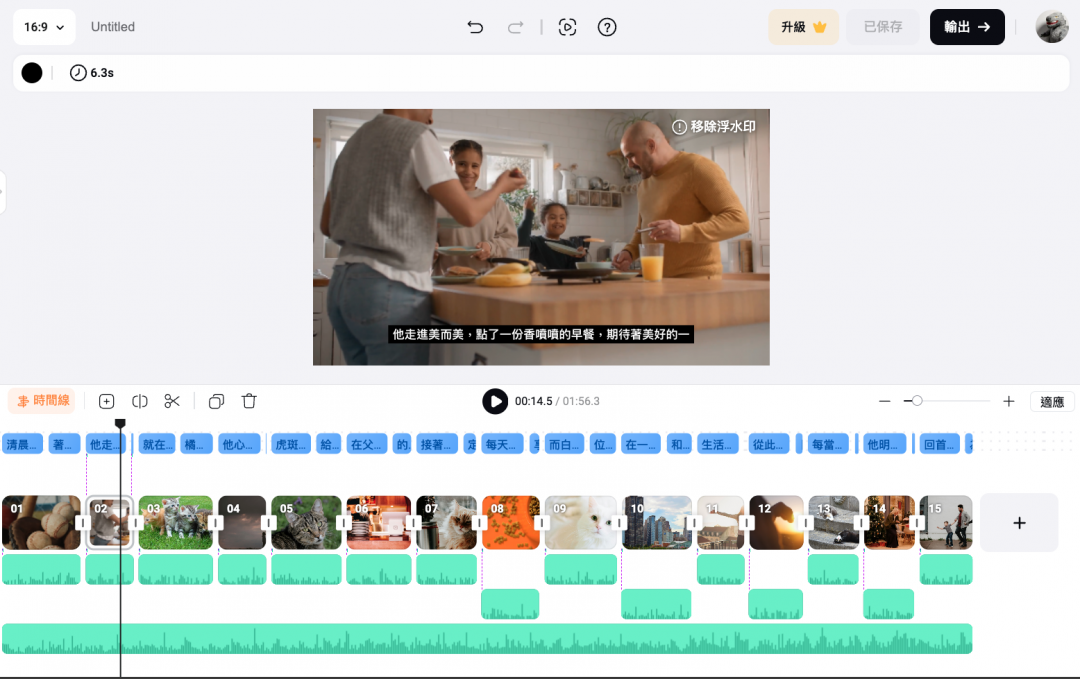Click the undo arrow icon
This screenshot has width=1080, height=679.
[x=475, y=27]
